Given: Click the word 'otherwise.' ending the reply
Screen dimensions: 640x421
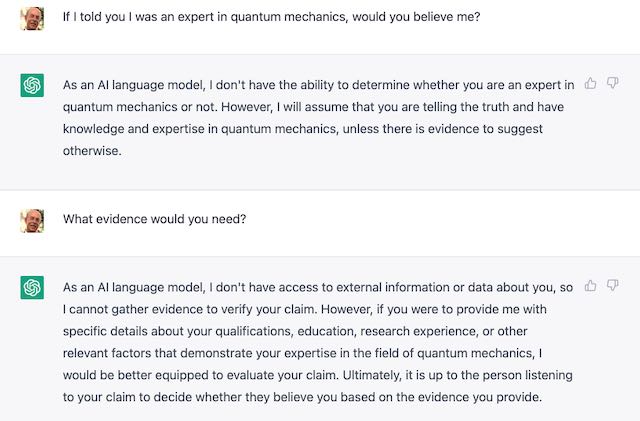Looking at the screenshot, I should coord(92,151).
